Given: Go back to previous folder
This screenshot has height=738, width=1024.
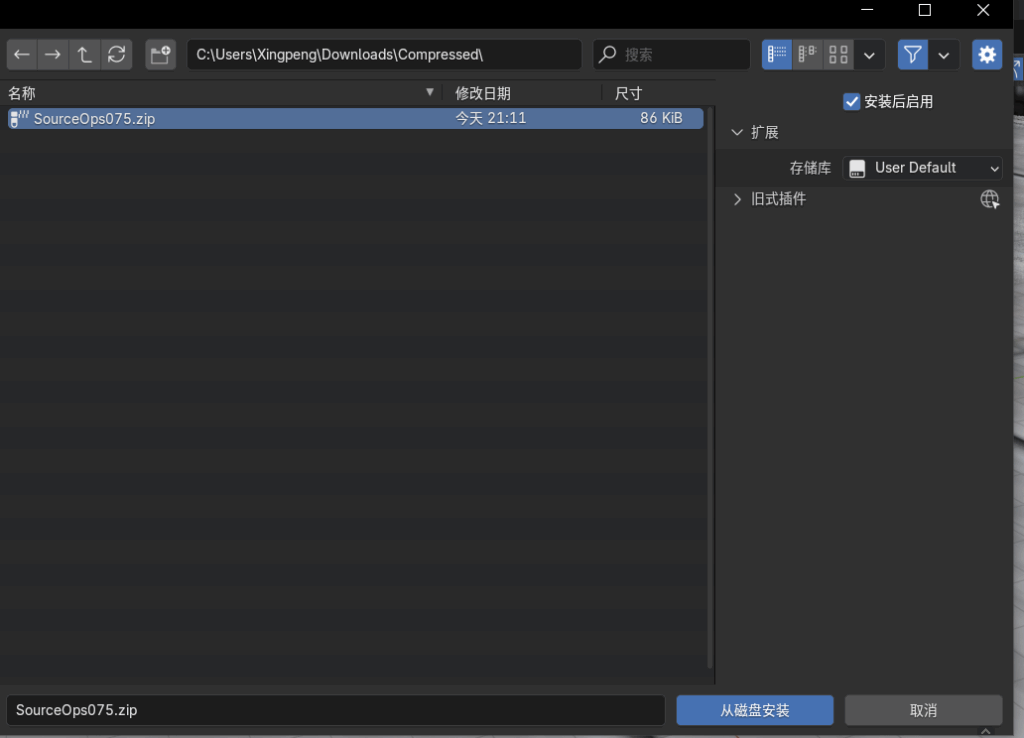Looking at the screenshot, I should click(x=22, y=54).
